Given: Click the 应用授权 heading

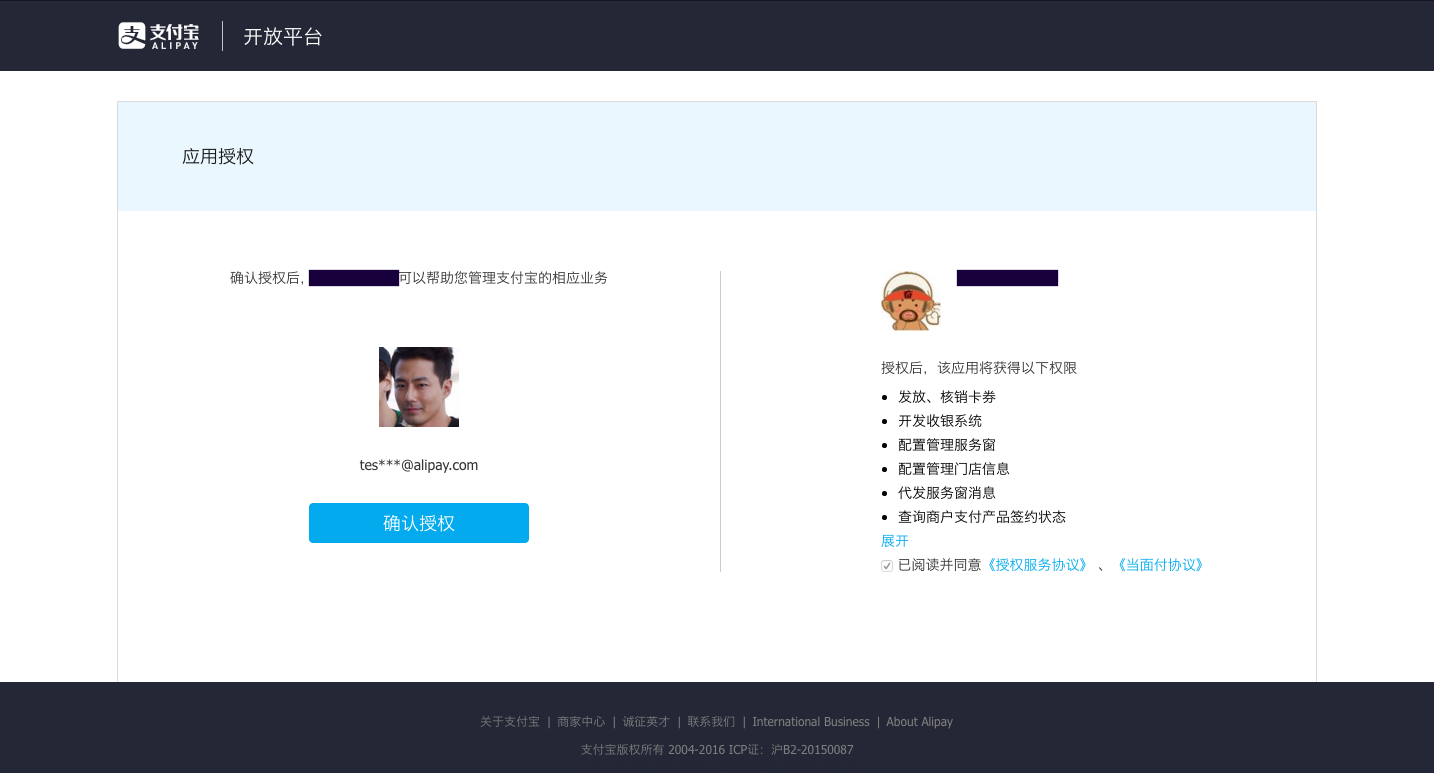Looking at the screenshot, I should [x=218, y=157].
